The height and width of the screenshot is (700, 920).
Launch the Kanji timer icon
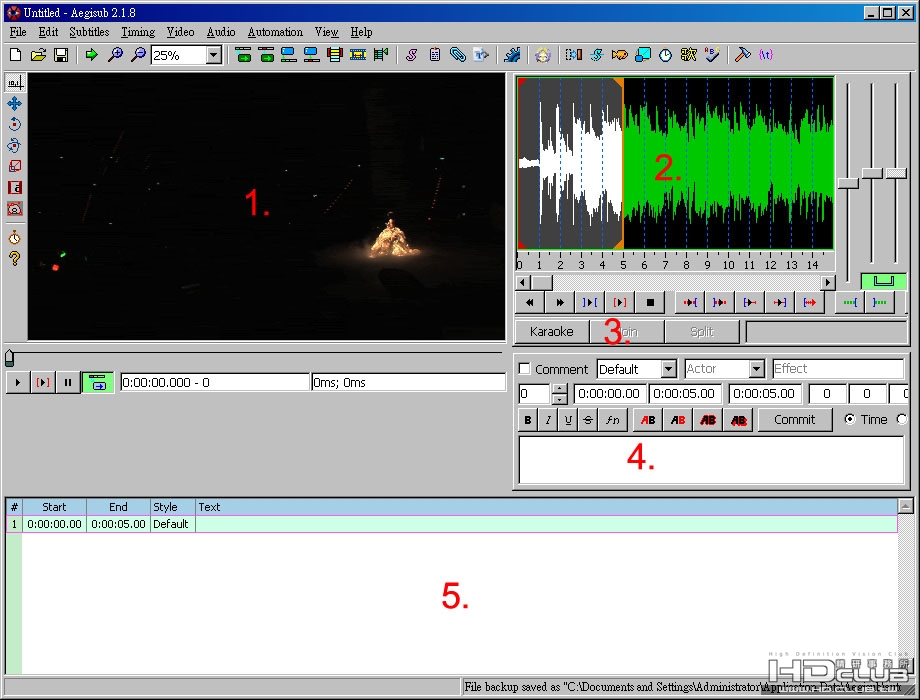click(688, 55)
